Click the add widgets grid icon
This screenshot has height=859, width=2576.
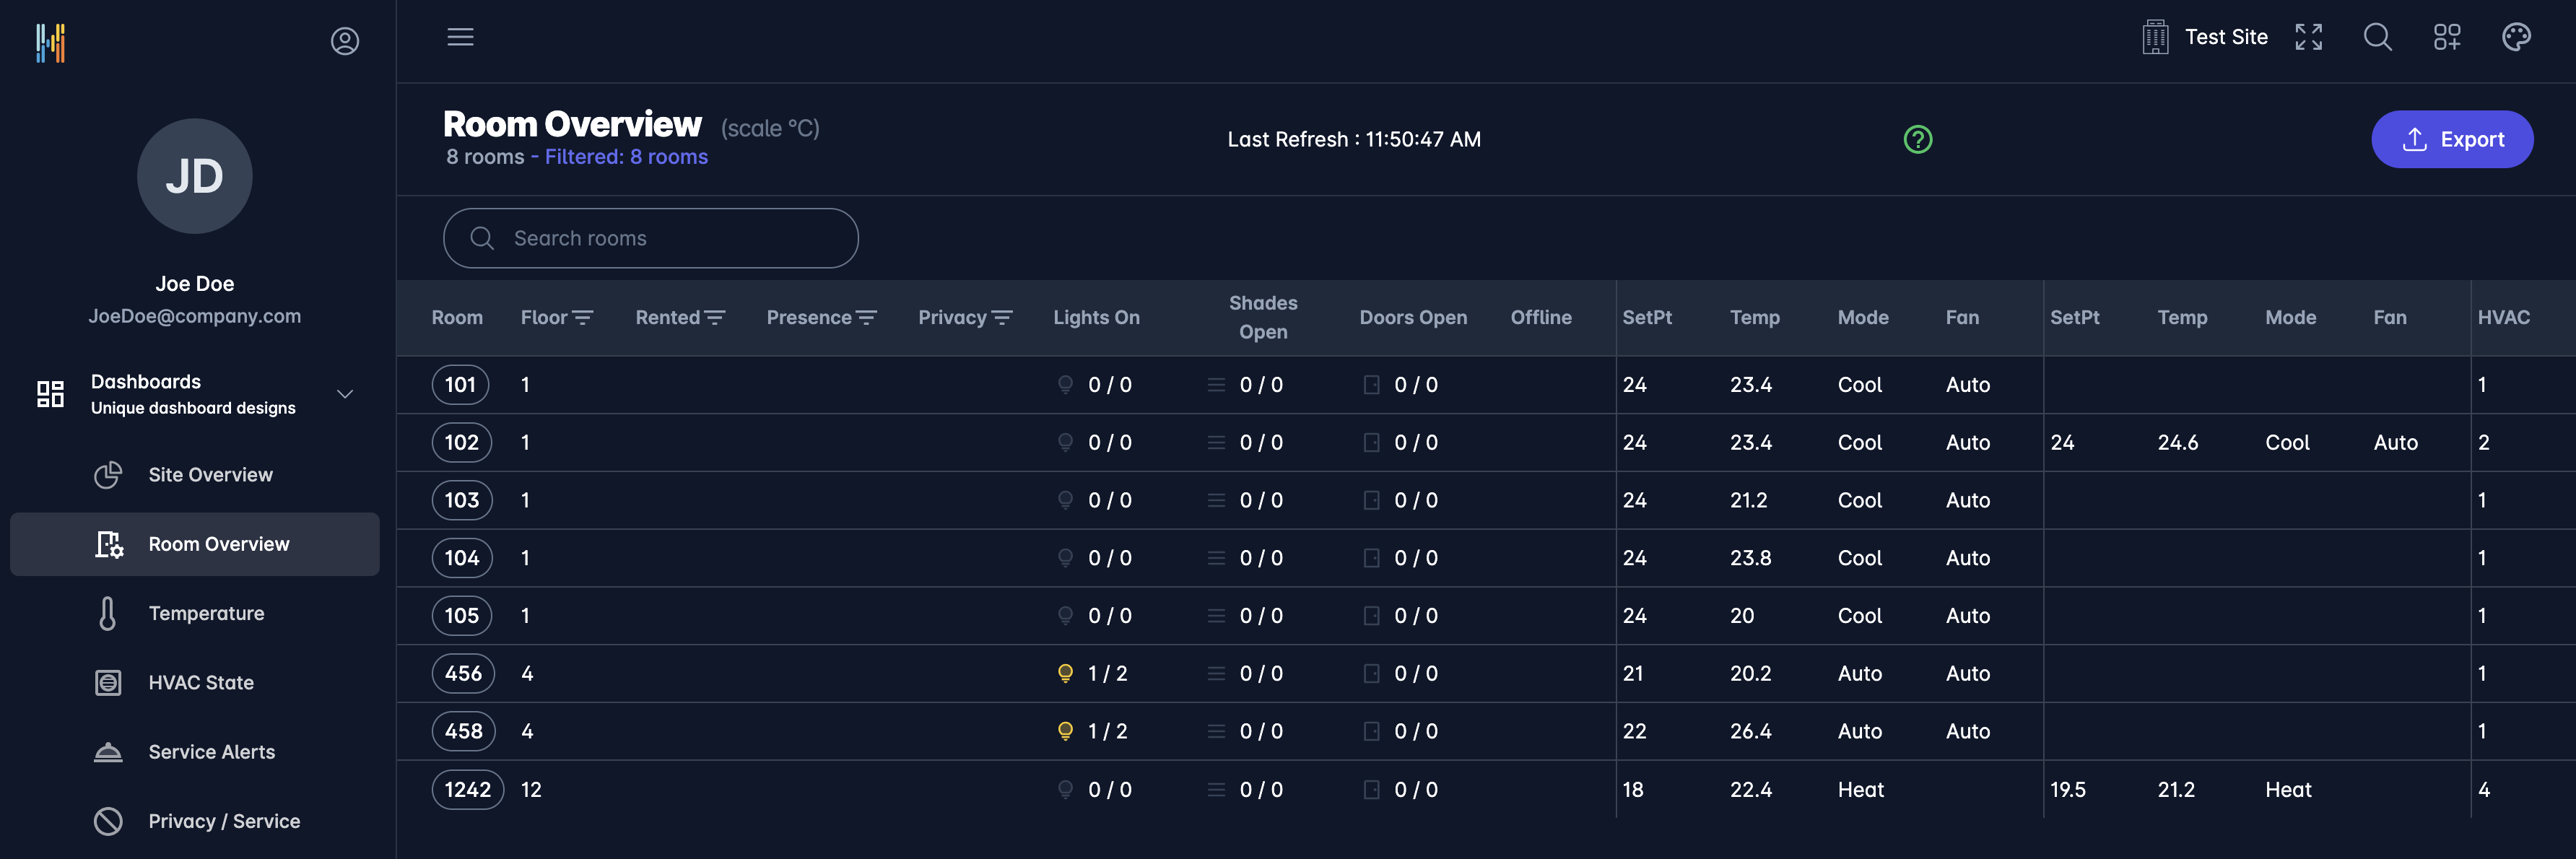pos(2446,38)
